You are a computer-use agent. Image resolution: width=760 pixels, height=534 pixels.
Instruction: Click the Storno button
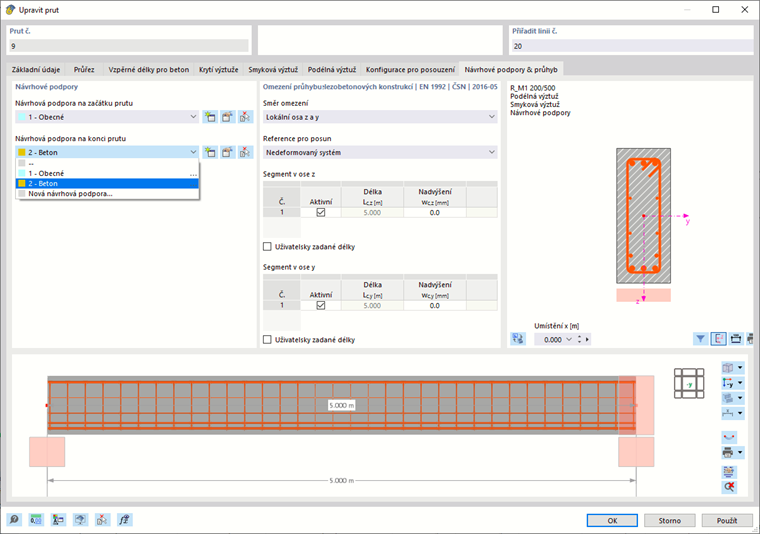pos(669,520)
